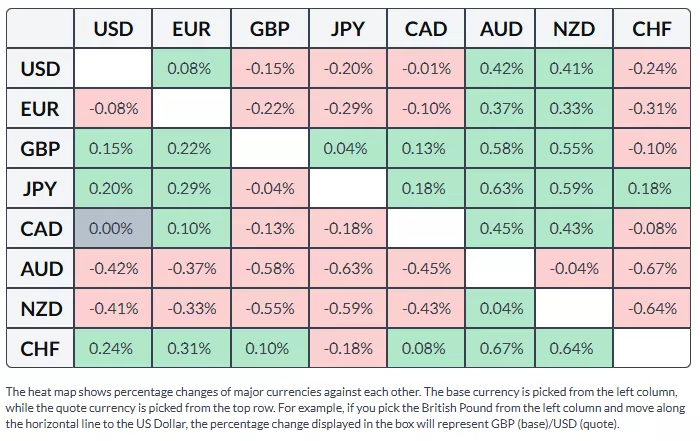Select the 0.08% USD/EUR cell
The image size is (700, 441).
coord(191,69)
